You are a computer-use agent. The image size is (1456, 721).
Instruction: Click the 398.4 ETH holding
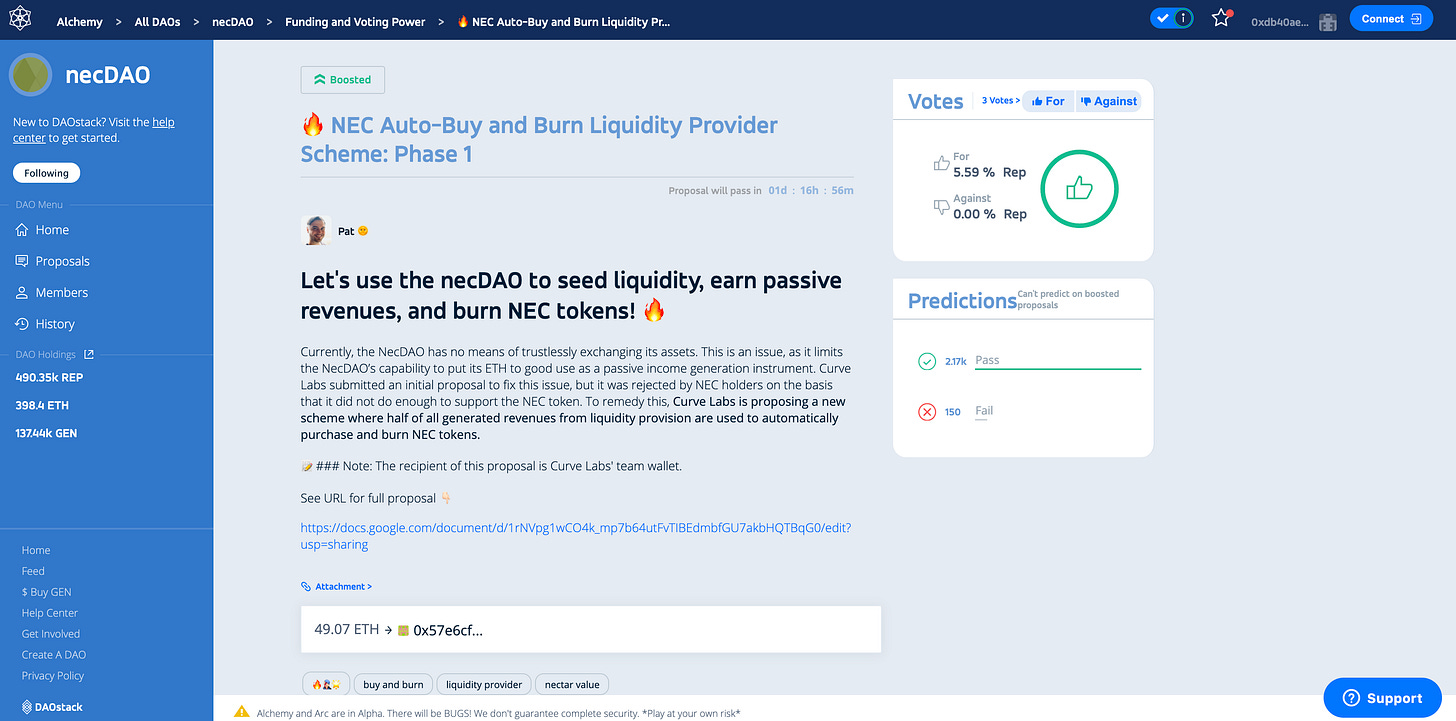coord(42,405)
